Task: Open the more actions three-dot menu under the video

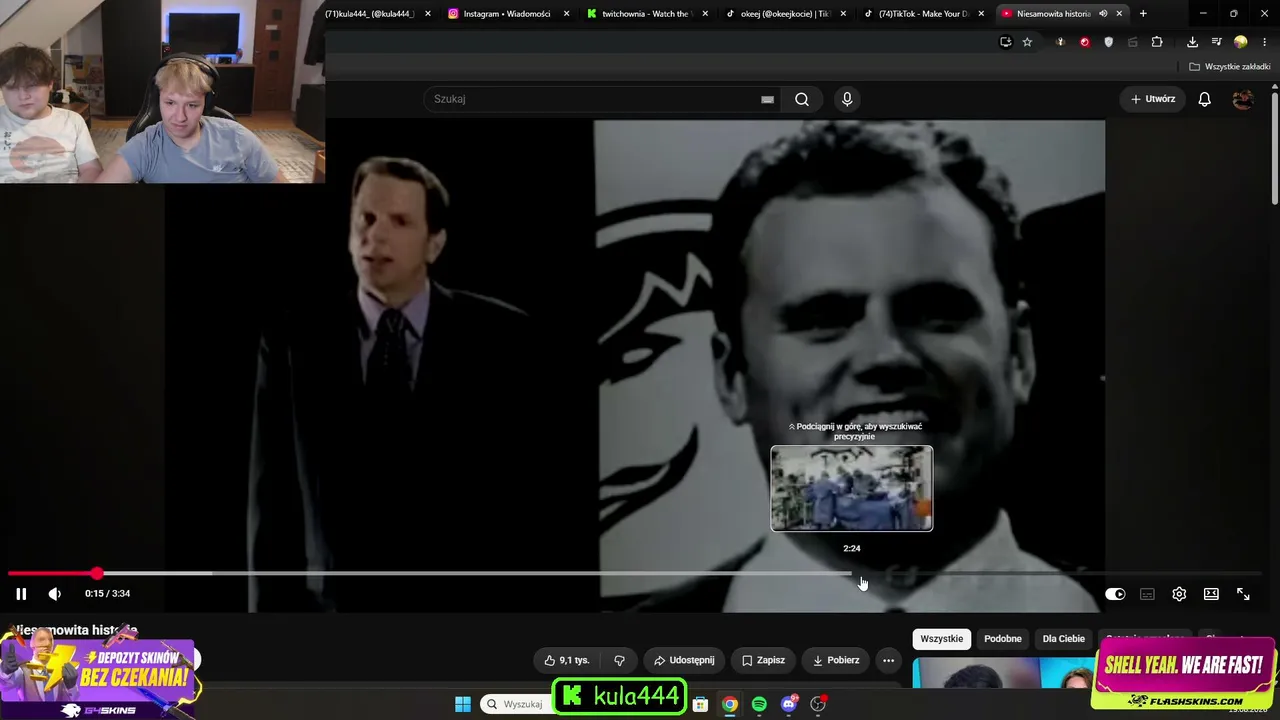Action: 888,660
